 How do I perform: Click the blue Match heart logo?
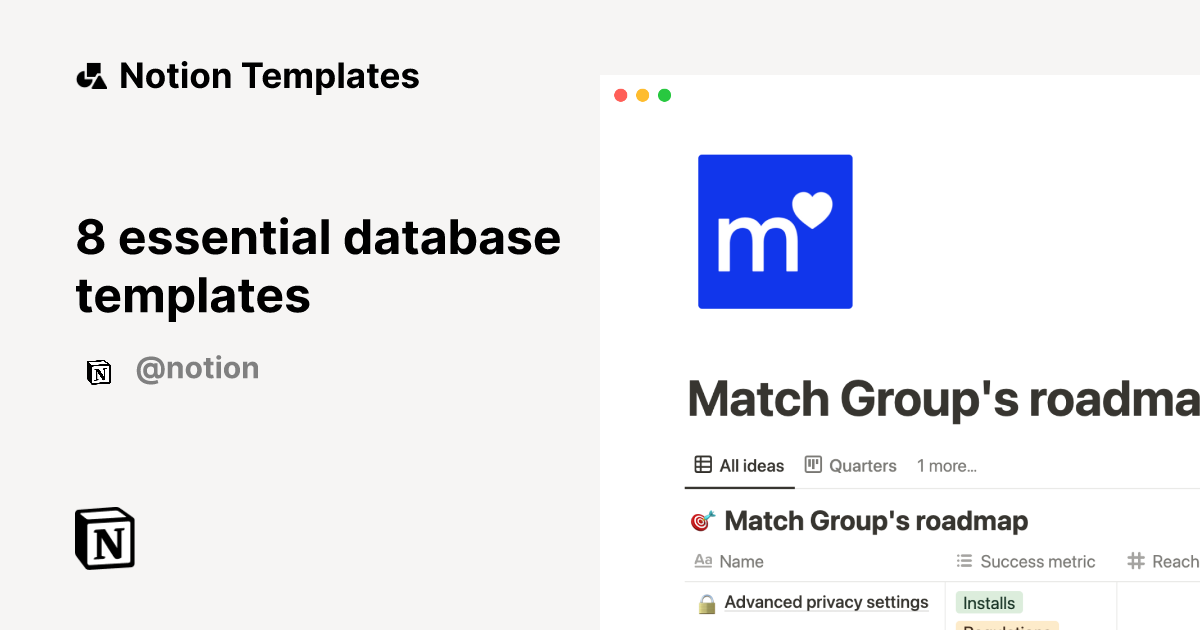pyautogui.click(x=775, y=231)
